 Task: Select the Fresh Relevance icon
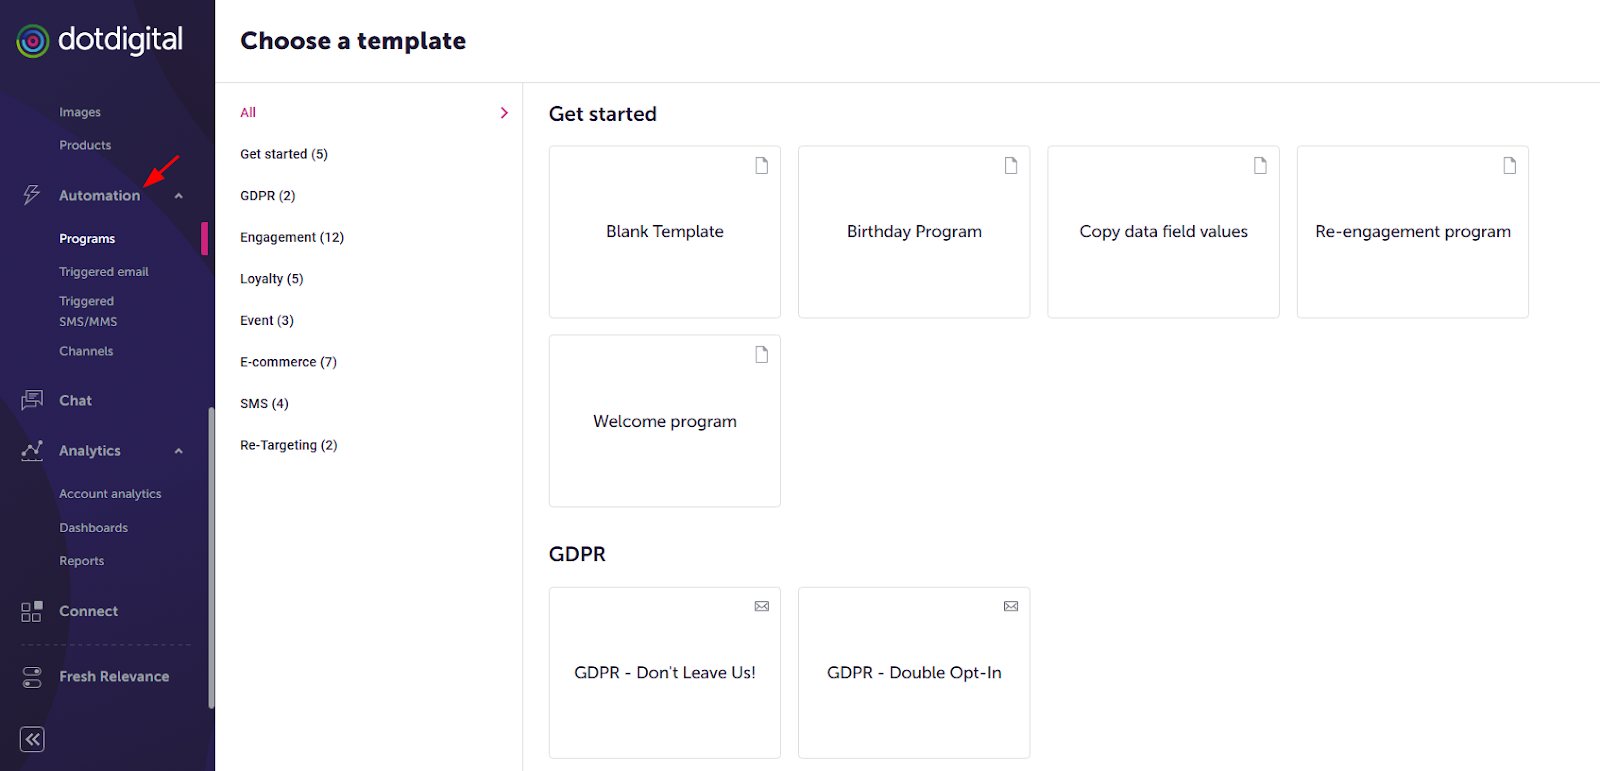(x=31, y=677)
